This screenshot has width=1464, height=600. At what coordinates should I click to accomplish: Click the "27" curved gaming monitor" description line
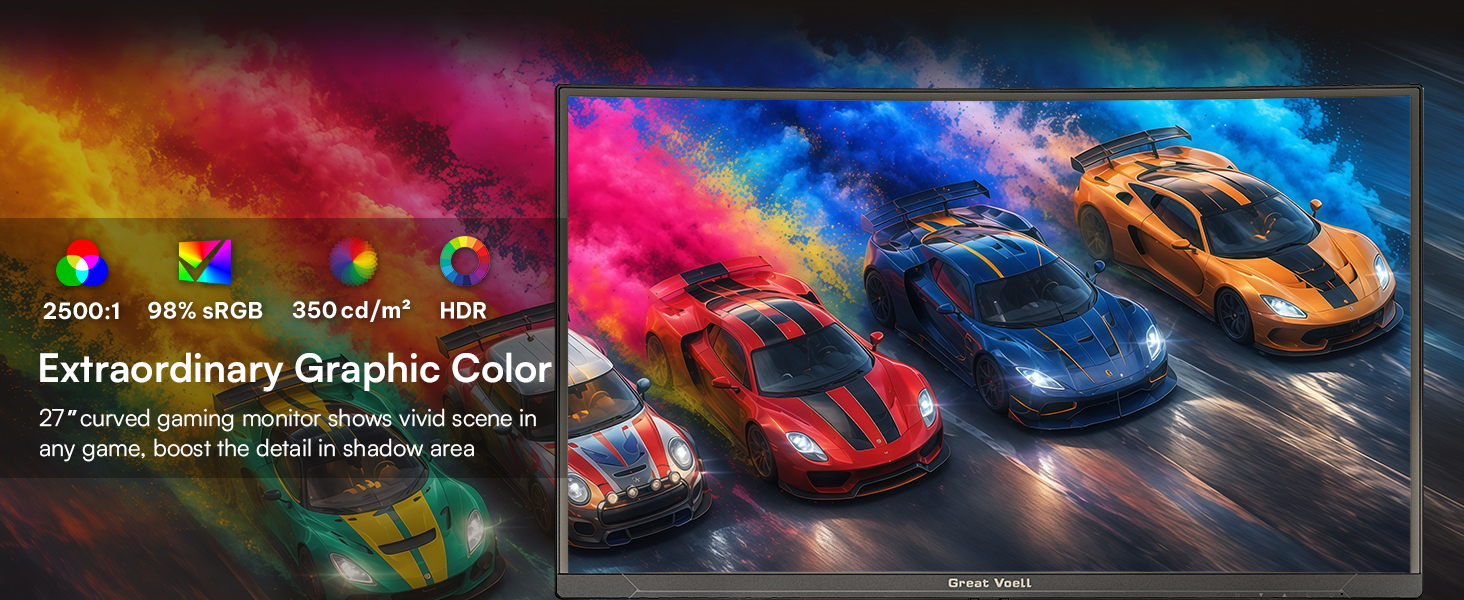click(288, 418)
